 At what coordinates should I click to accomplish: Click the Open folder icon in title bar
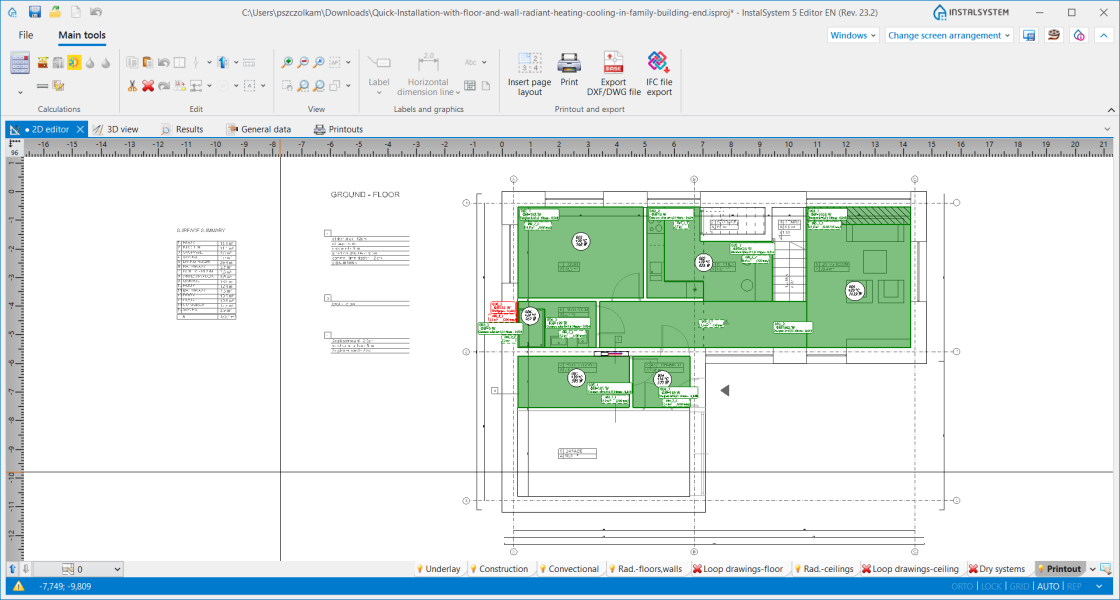(x=55, y=12)
